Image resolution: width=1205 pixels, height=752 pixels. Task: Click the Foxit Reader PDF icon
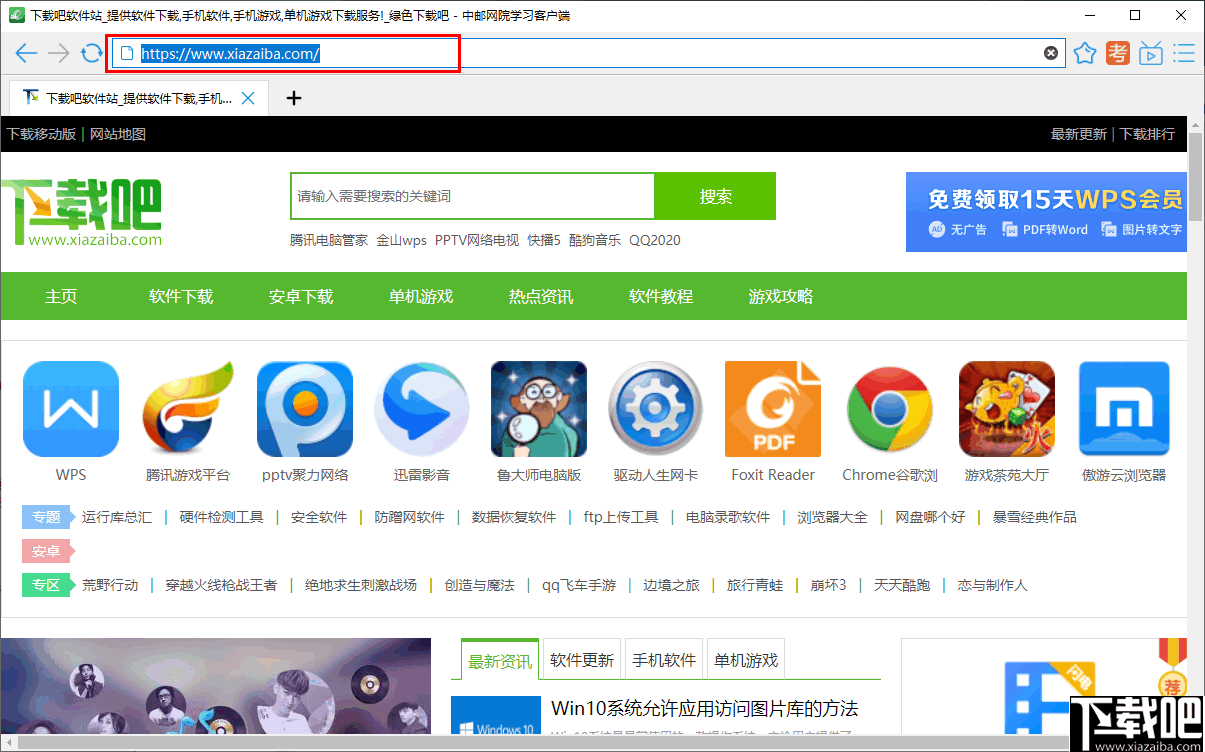coord(772,408)
